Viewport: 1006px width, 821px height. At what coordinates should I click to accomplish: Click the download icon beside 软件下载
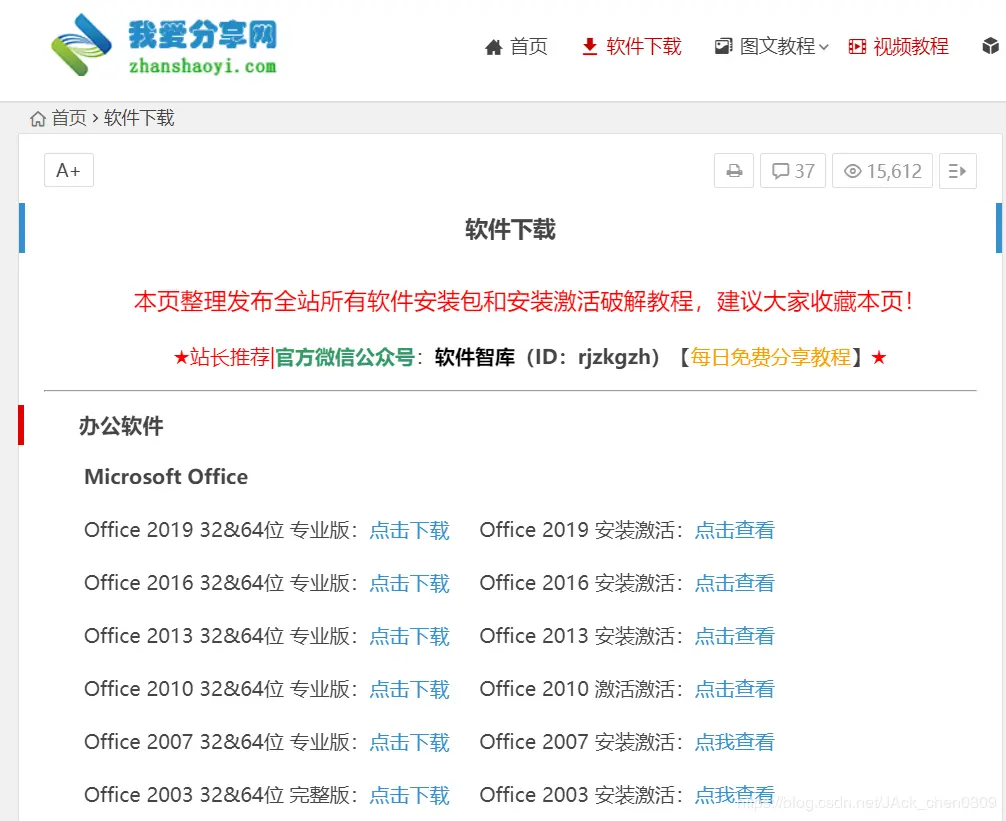point(590,47)
